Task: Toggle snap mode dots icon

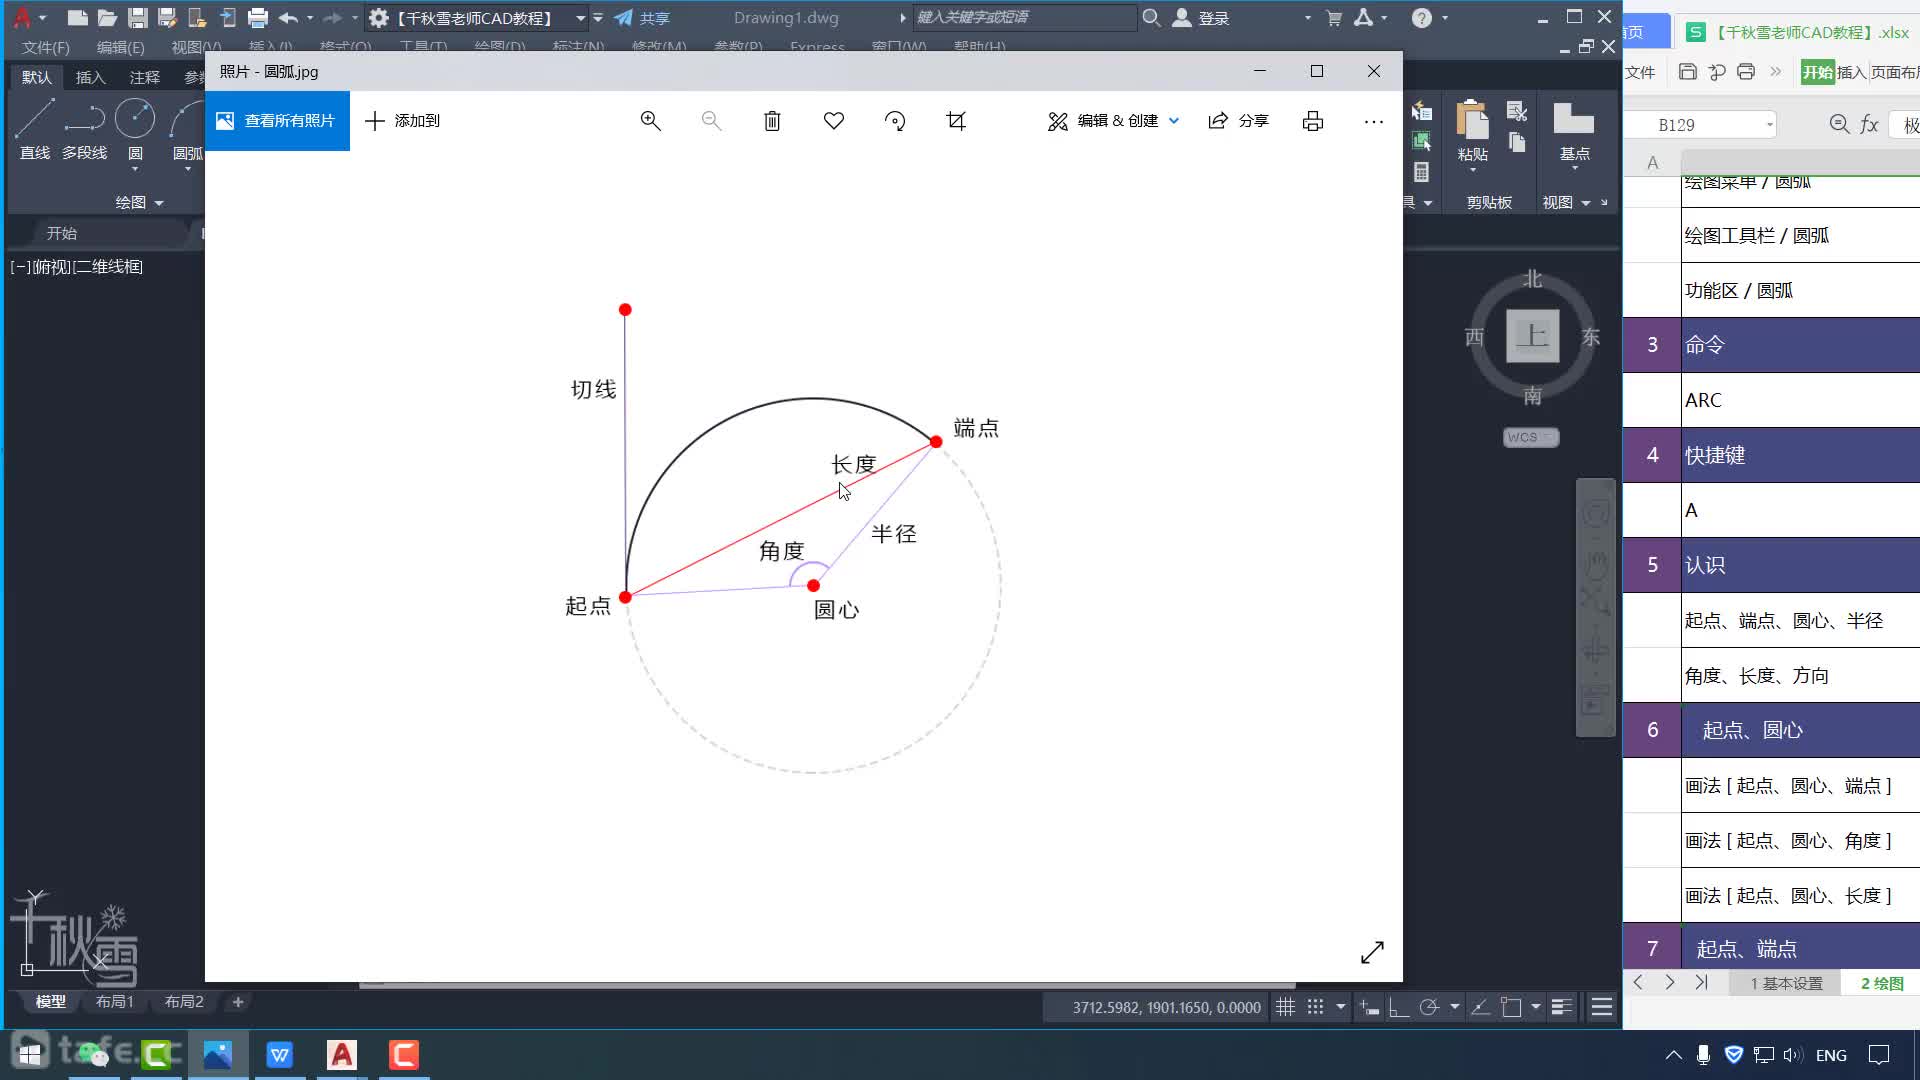Action: (x=1316, y=1008)
